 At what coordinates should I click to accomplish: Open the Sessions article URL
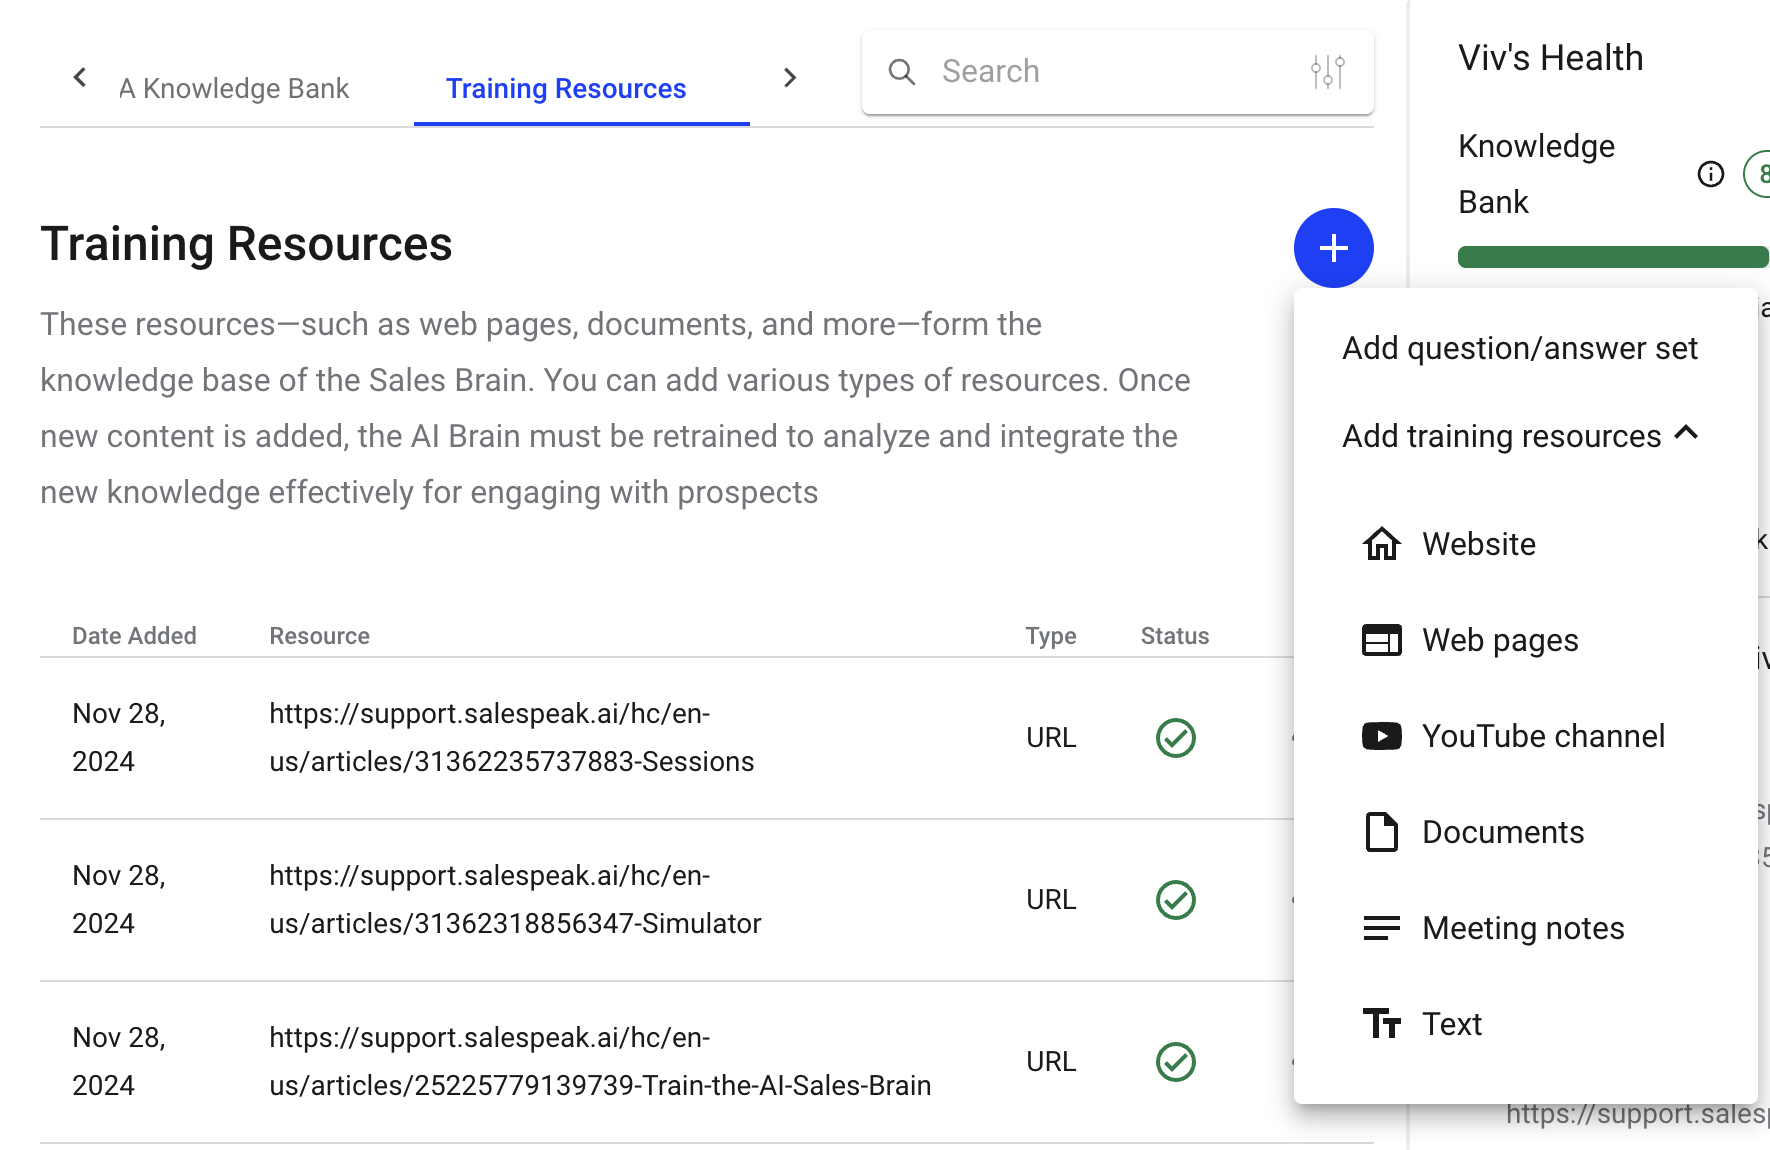(511, 738)
